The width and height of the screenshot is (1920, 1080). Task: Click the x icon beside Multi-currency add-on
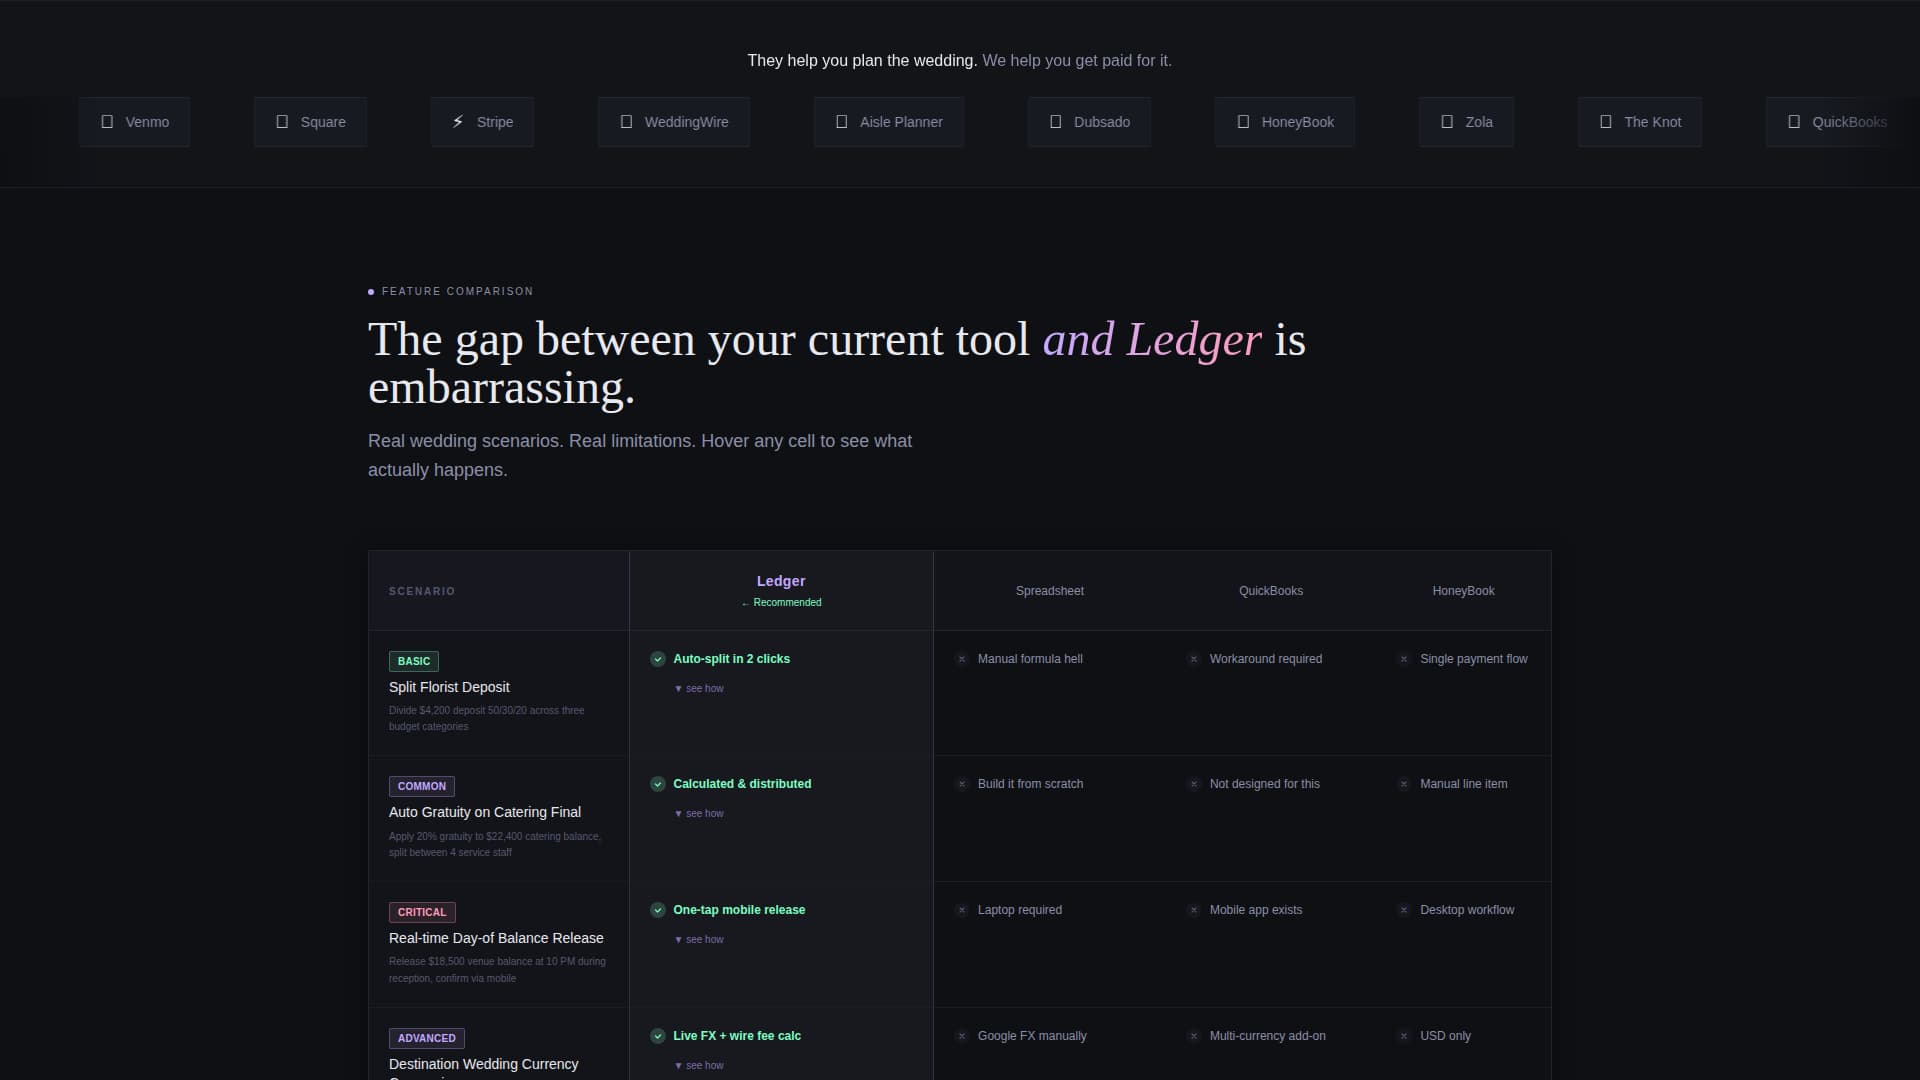pyautogui.click(x=1194, y=1036)
